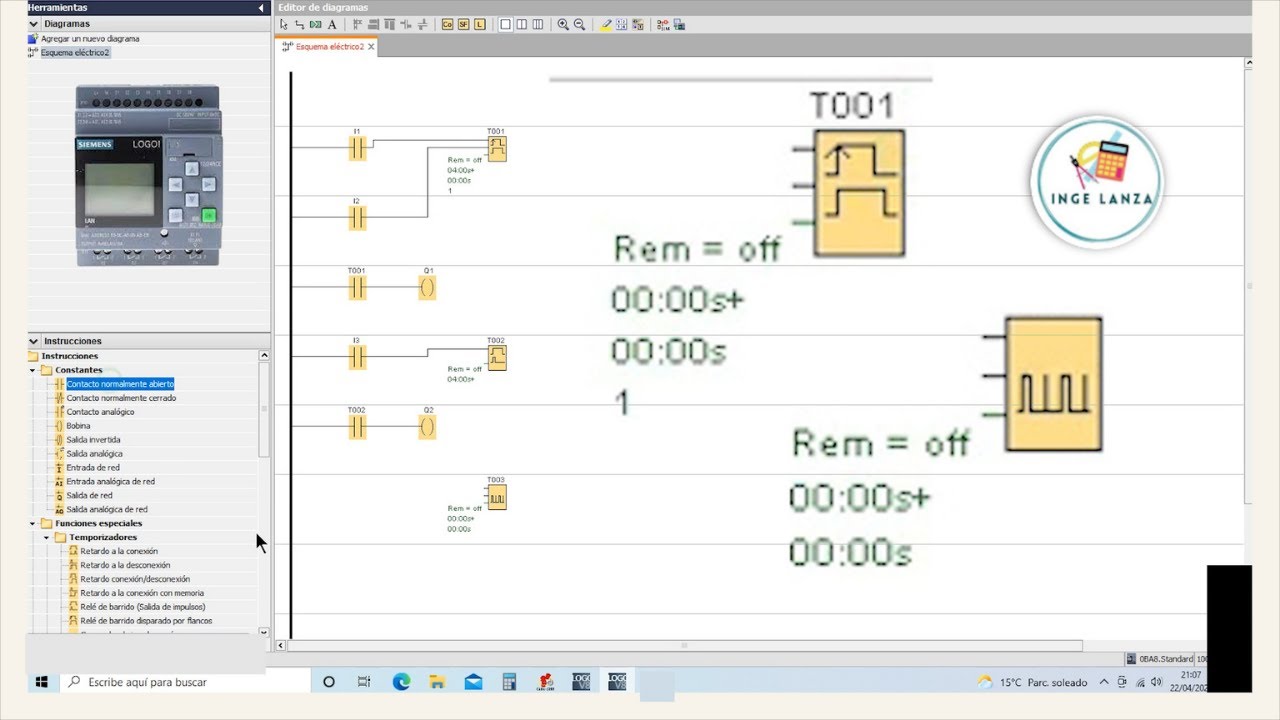Switch to two-pane split view layout

pos(521,24)
